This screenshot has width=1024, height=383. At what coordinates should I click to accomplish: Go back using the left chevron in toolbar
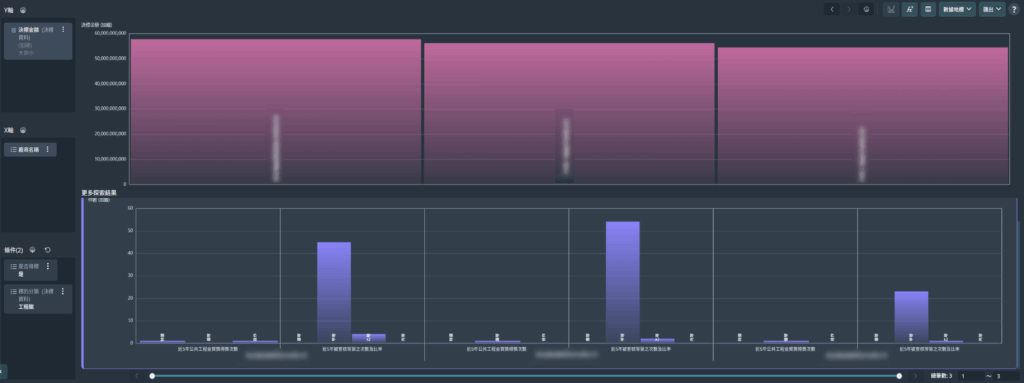pos(832,10)
